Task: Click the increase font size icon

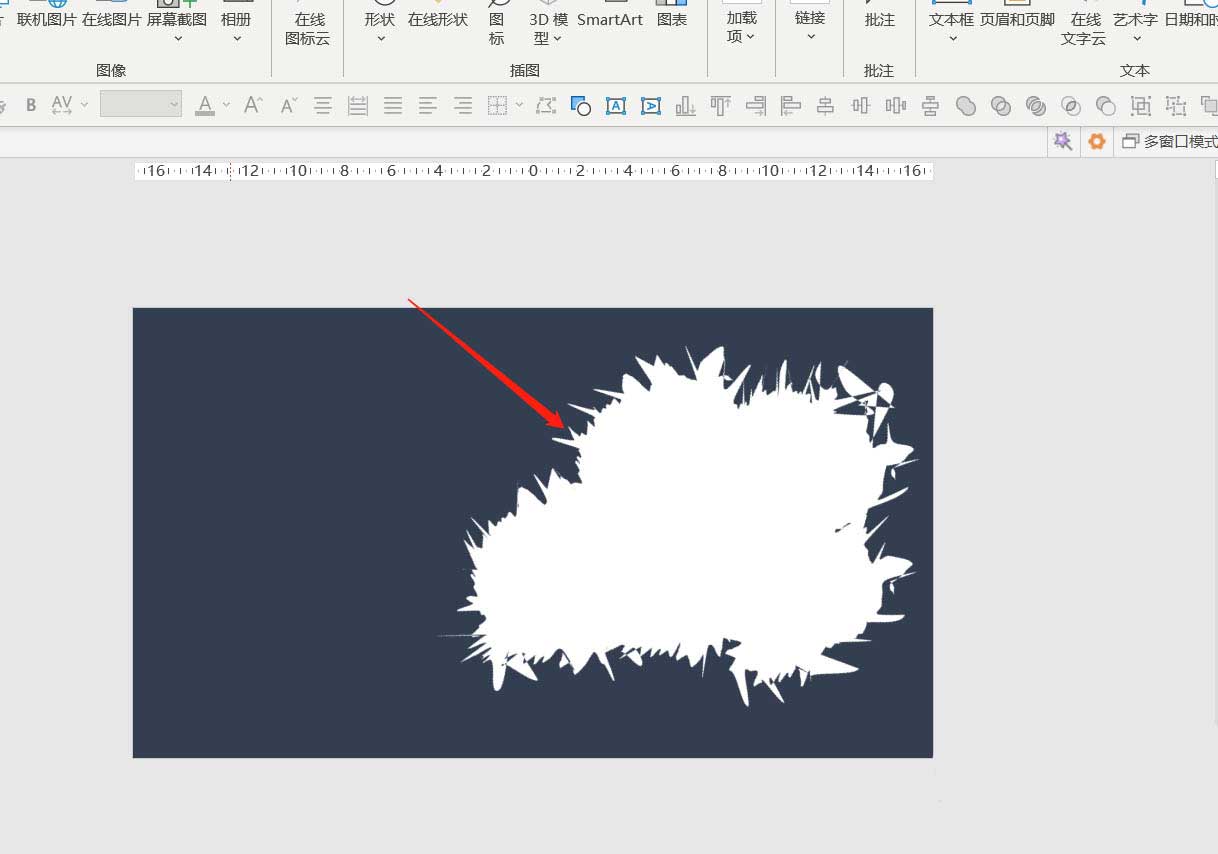Action: pos(253,105)
